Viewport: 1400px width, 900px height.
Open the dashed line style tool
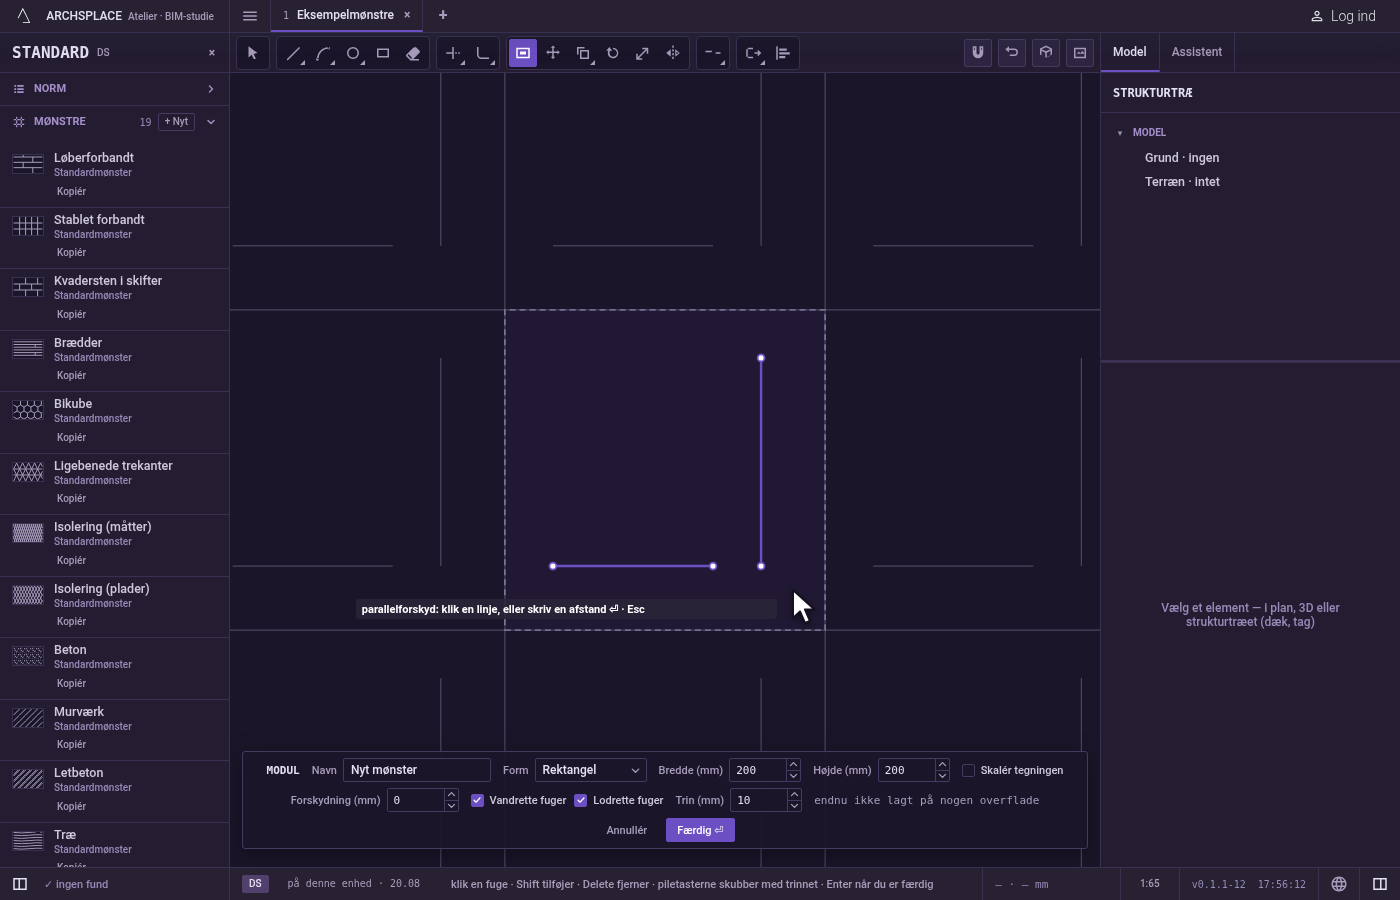click(712, 53)
